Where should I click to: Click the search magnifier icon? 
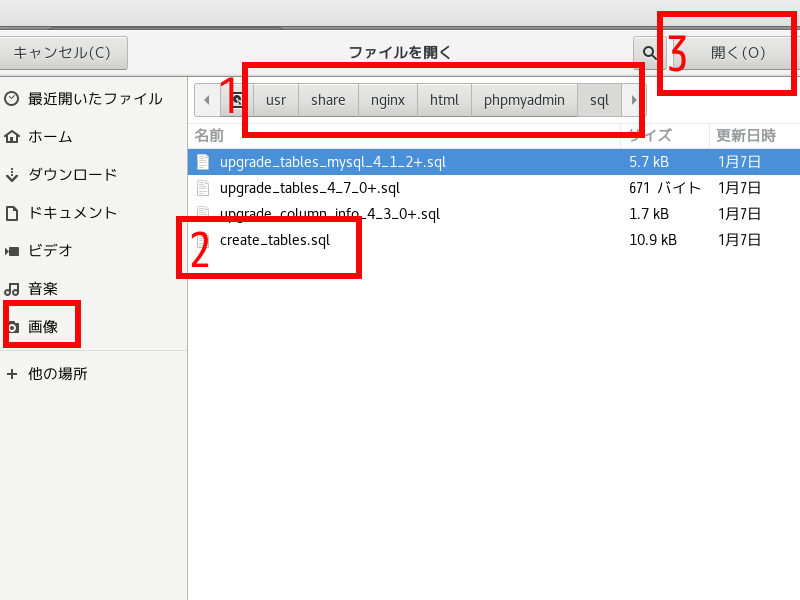coord(649,52)
